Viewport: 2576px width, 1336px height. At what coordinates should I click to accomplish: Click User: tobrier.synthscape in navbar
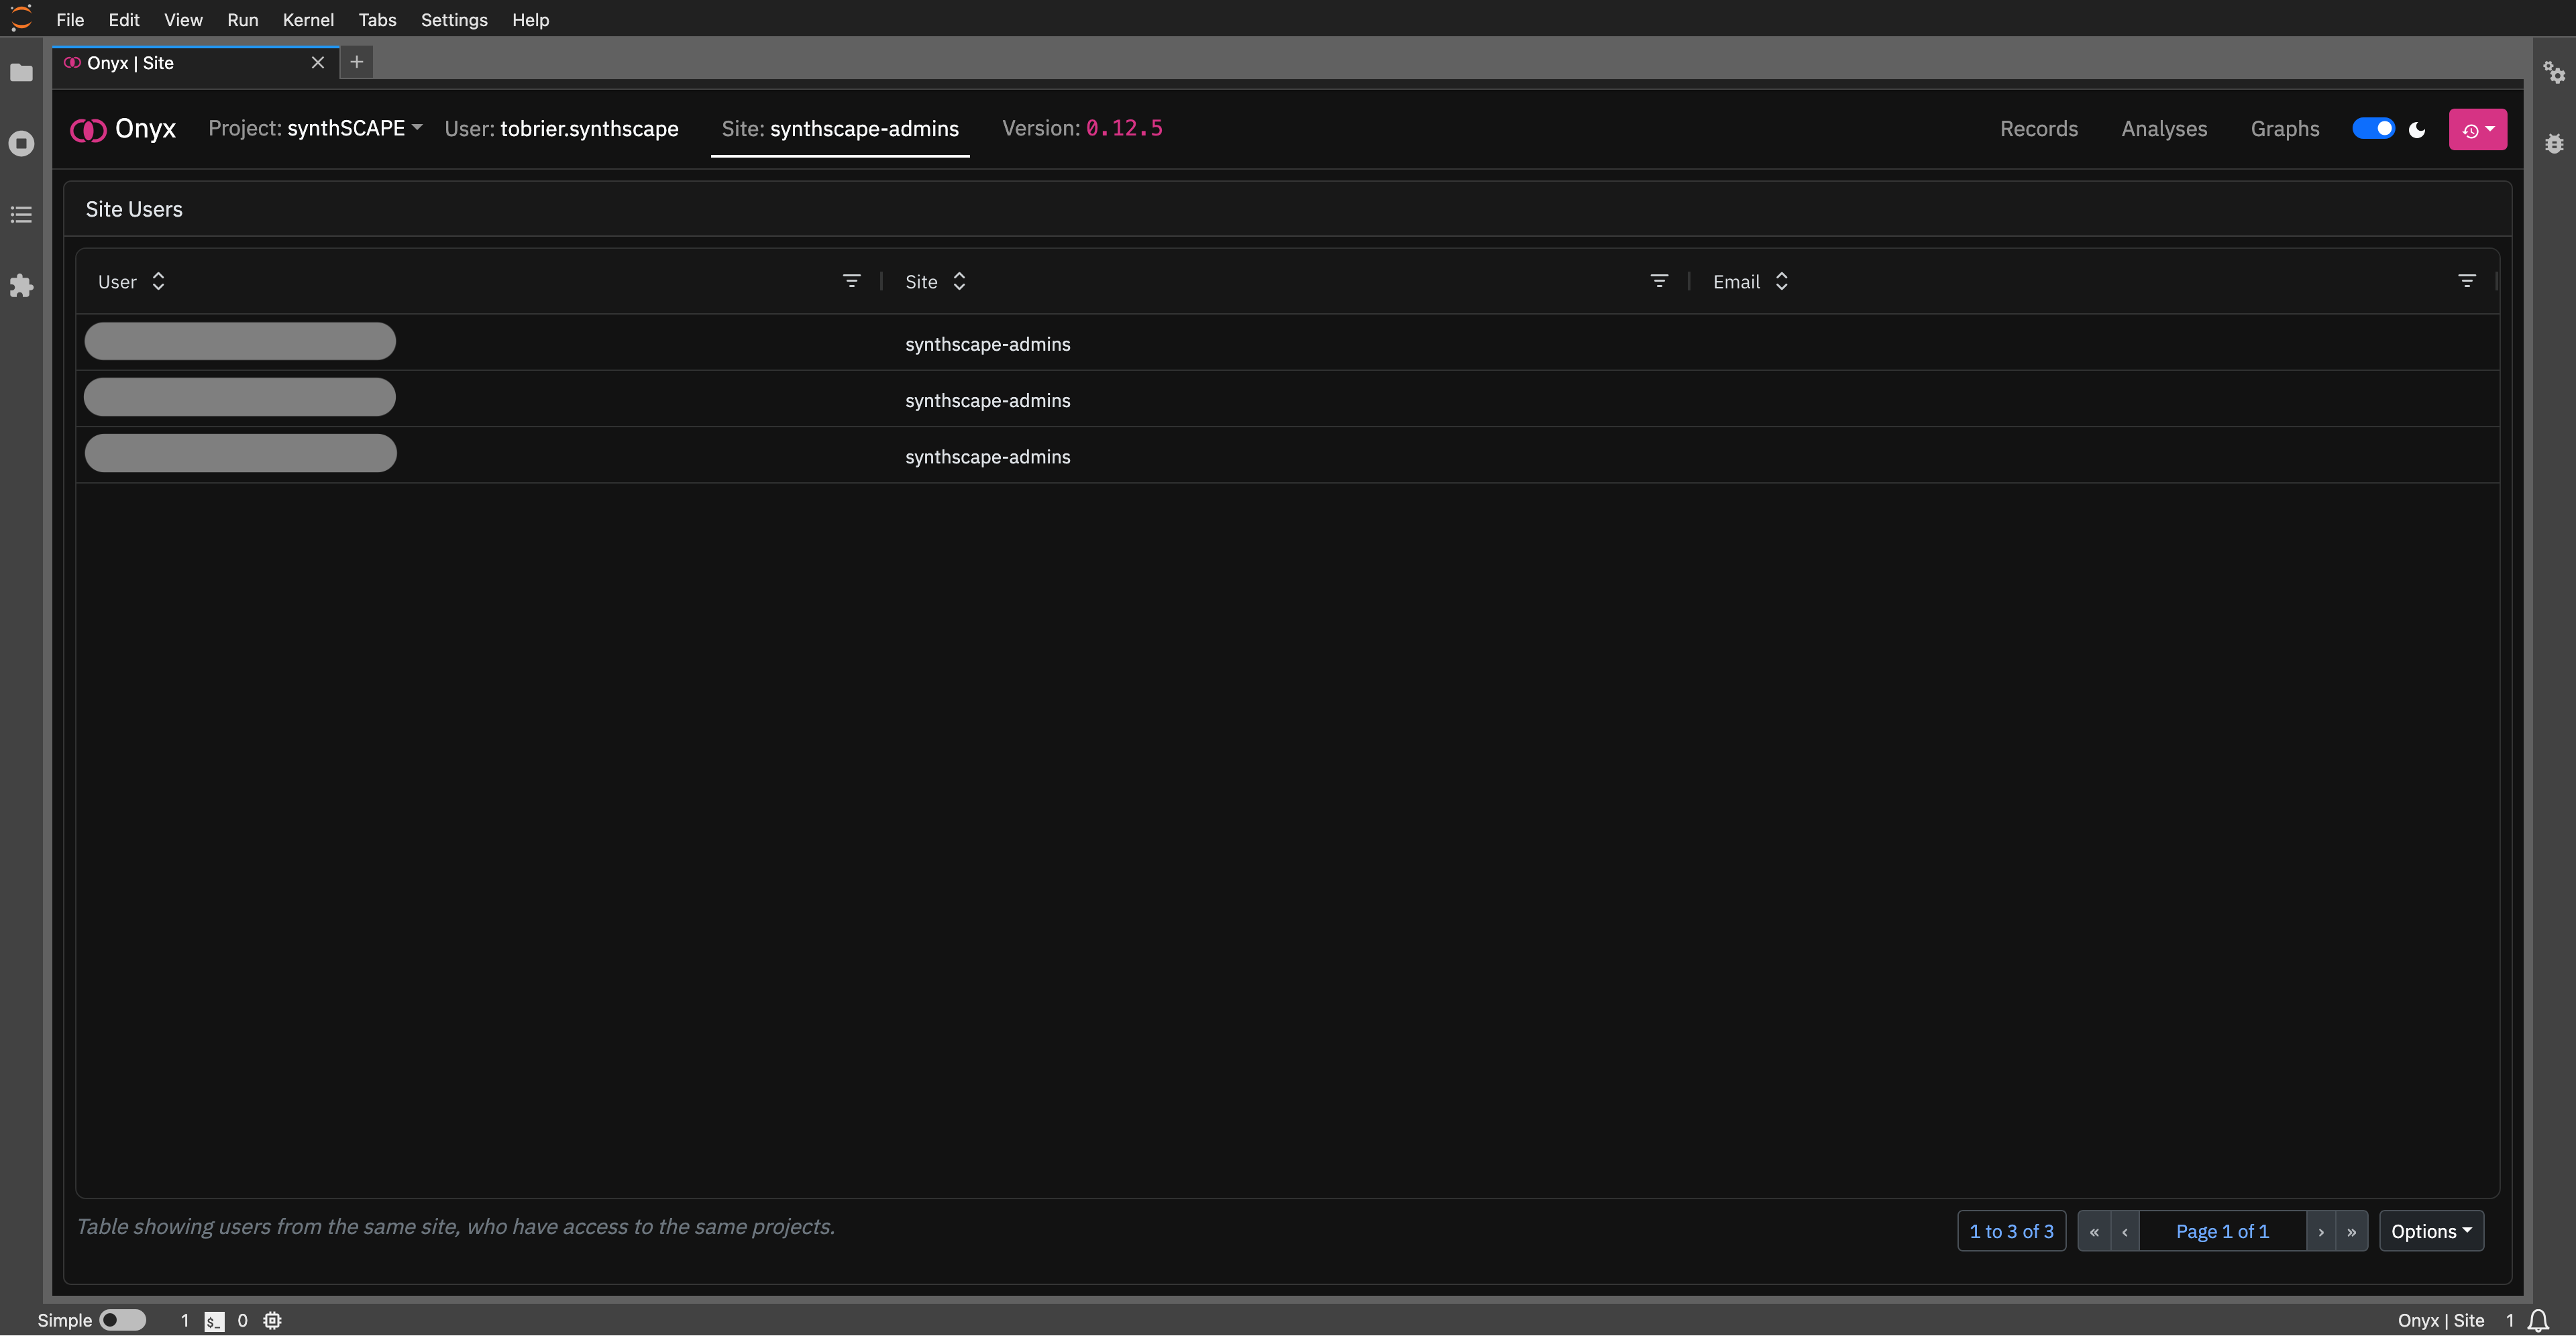coord(561,129)
